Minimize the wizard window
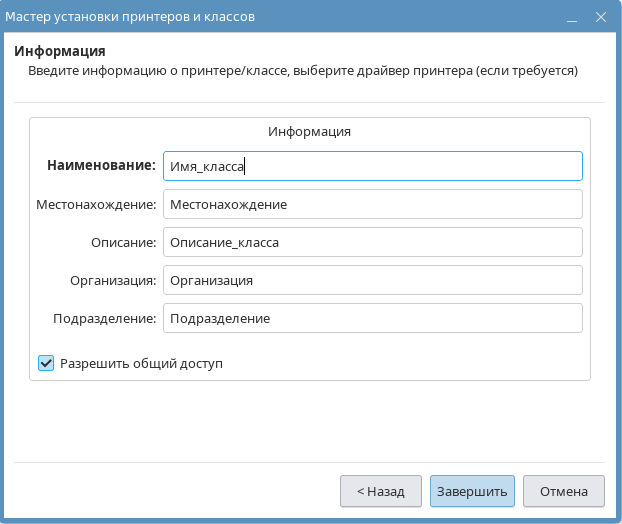The height and width of the screenshot is (524, 622). coord(570,18)
